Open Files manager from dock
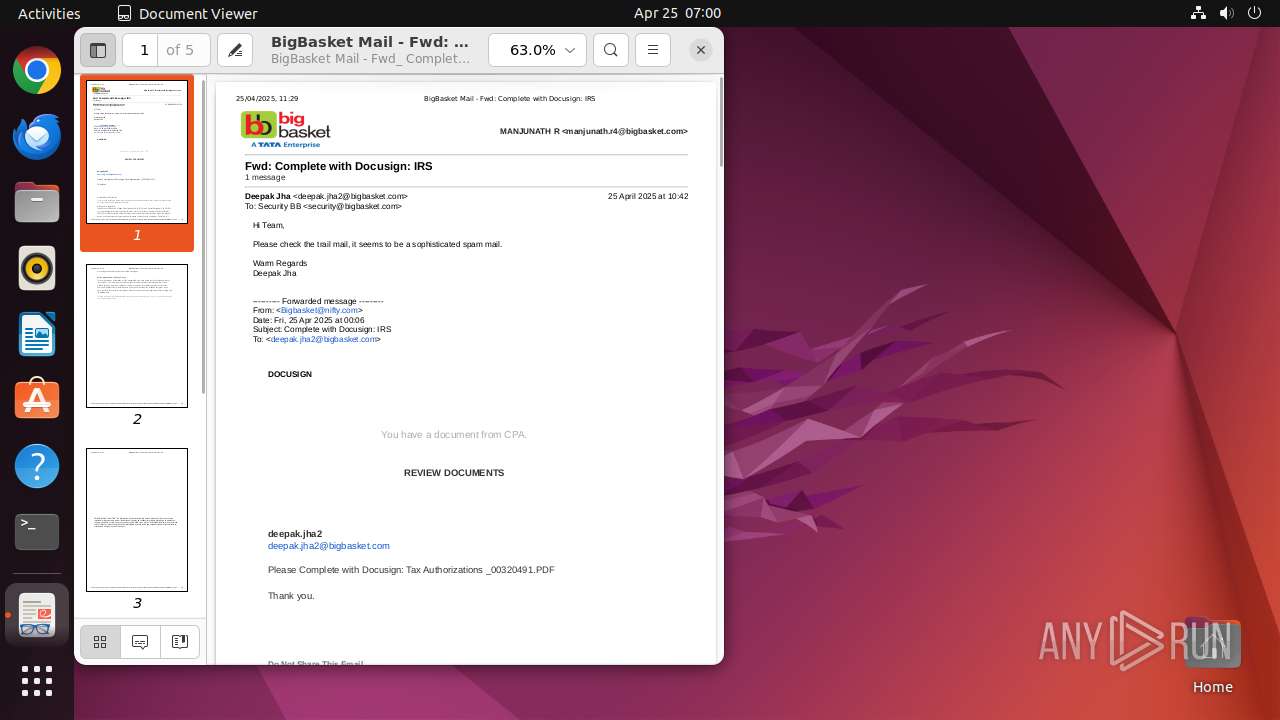 [x=37, y=203]
